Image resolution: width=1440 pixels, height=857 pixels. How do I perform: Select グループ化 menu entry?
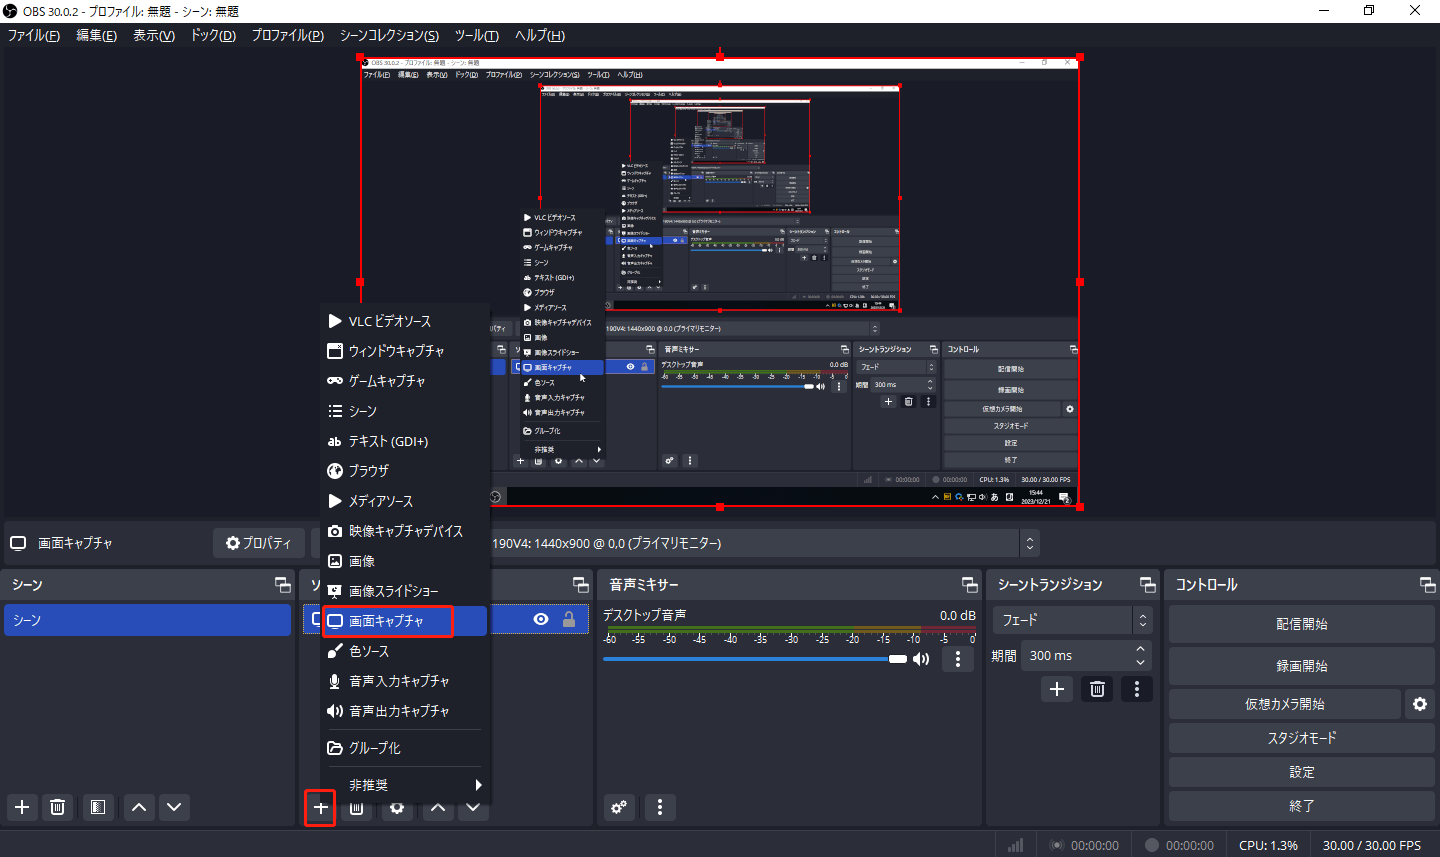[x=405, y=748]
